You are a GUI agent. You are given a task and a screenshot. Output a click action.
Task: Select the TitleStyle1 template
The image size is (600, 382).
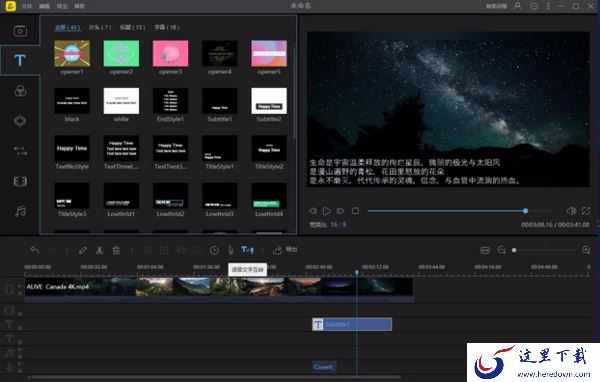click(x=220, y=148)
